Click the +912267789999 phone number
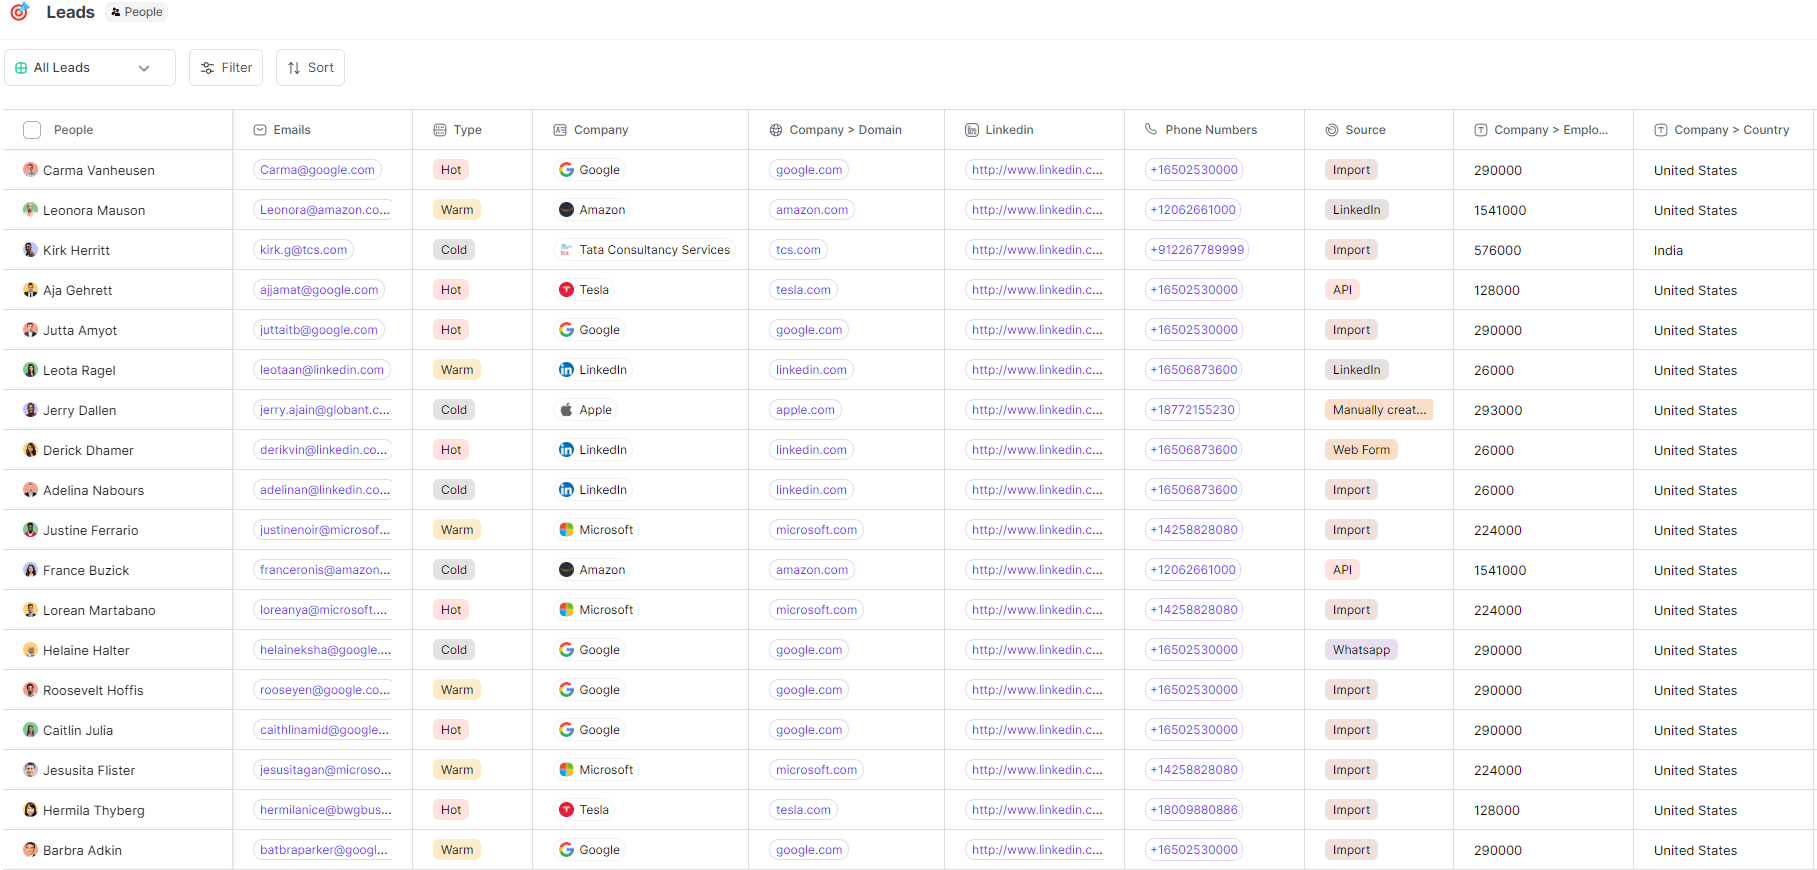The image size is (1817, 870). (1197, 250)
